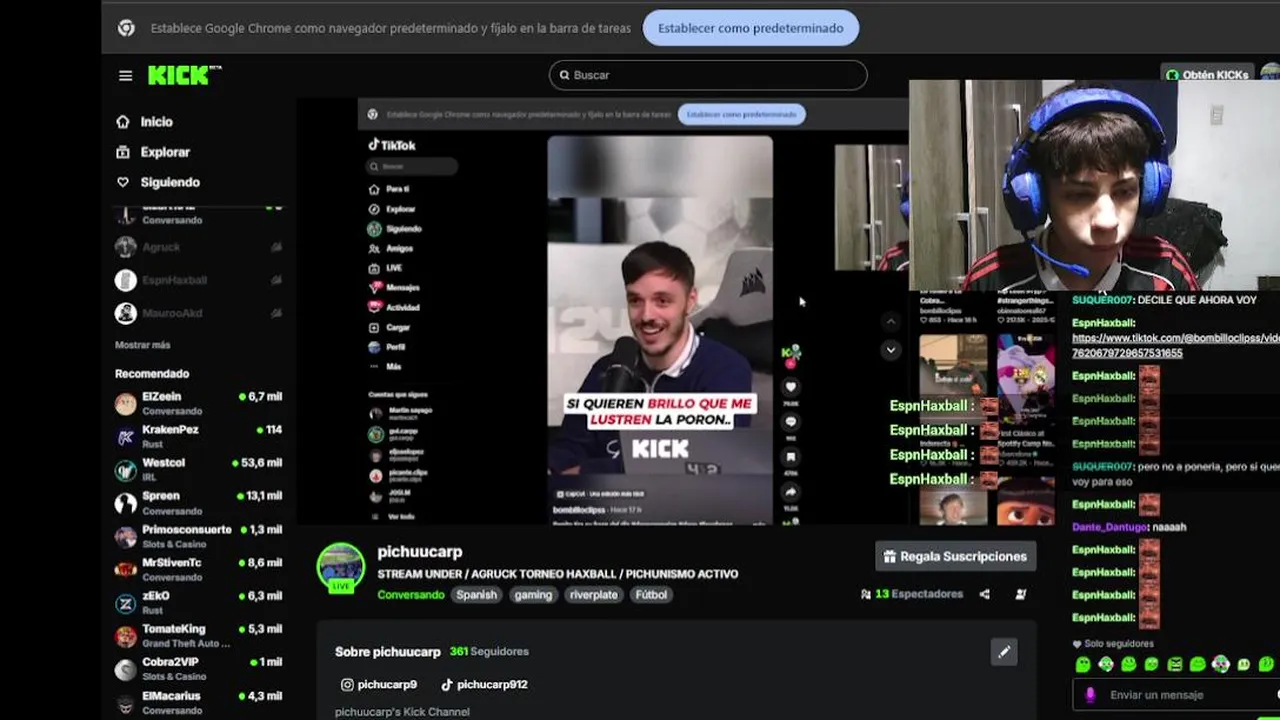Go to next TikTok video down chevron

pos(890,350)
